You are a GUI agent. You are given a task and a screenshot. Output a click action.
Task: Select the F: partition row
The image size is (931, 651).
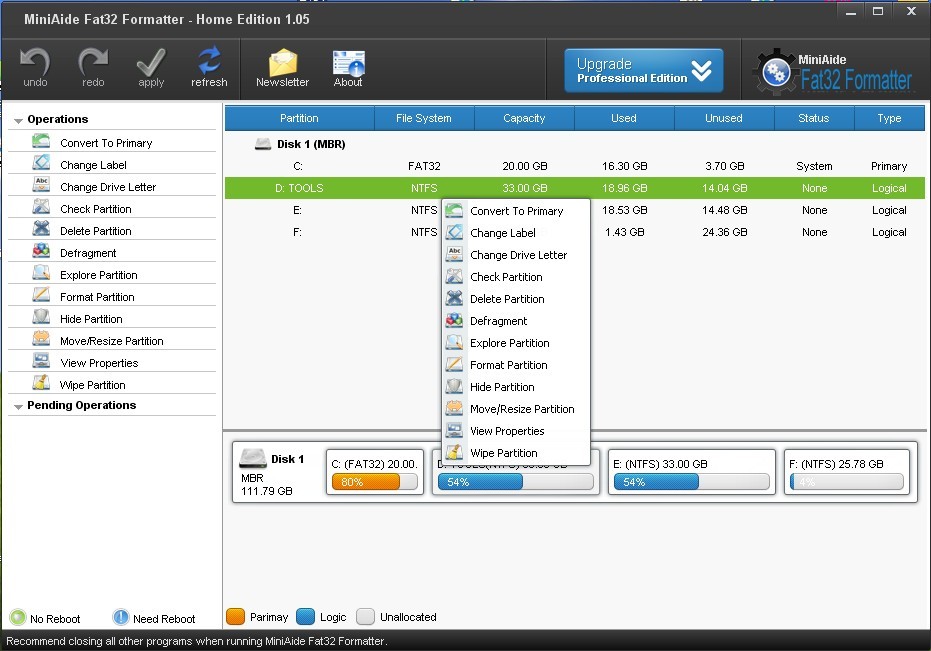tap(575, 232)
